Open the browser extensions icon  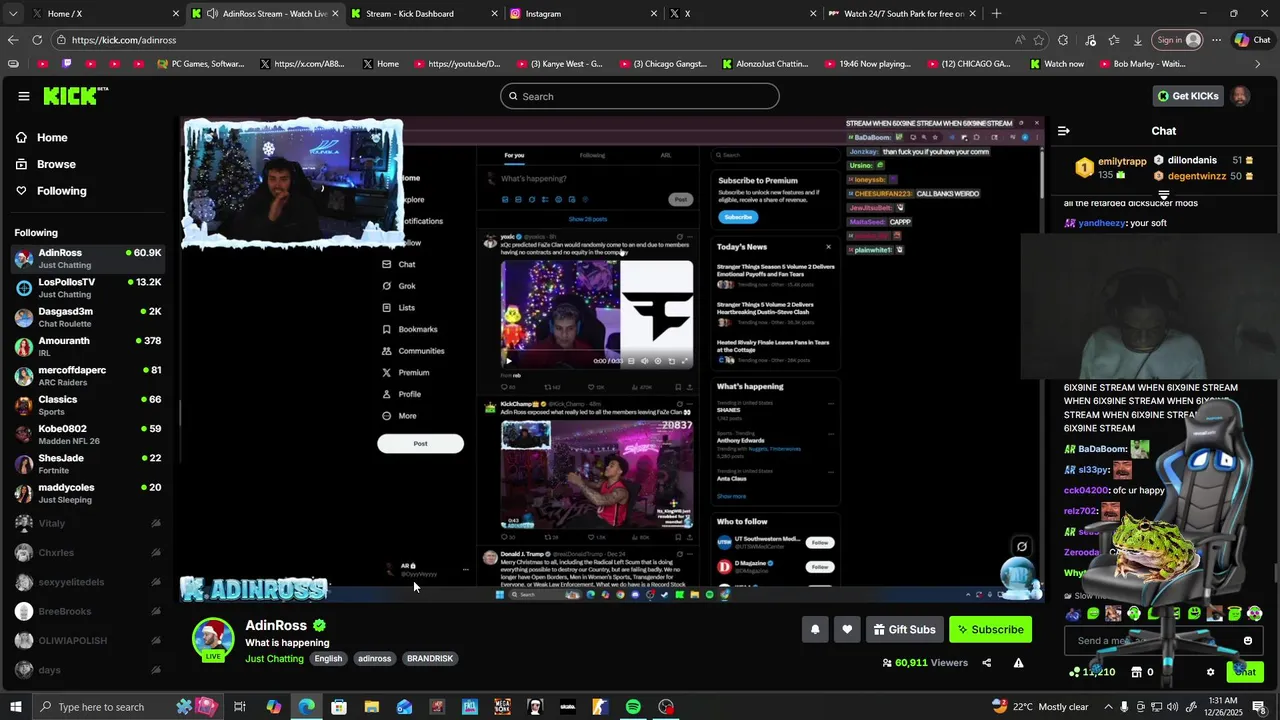pos(1063,40)
